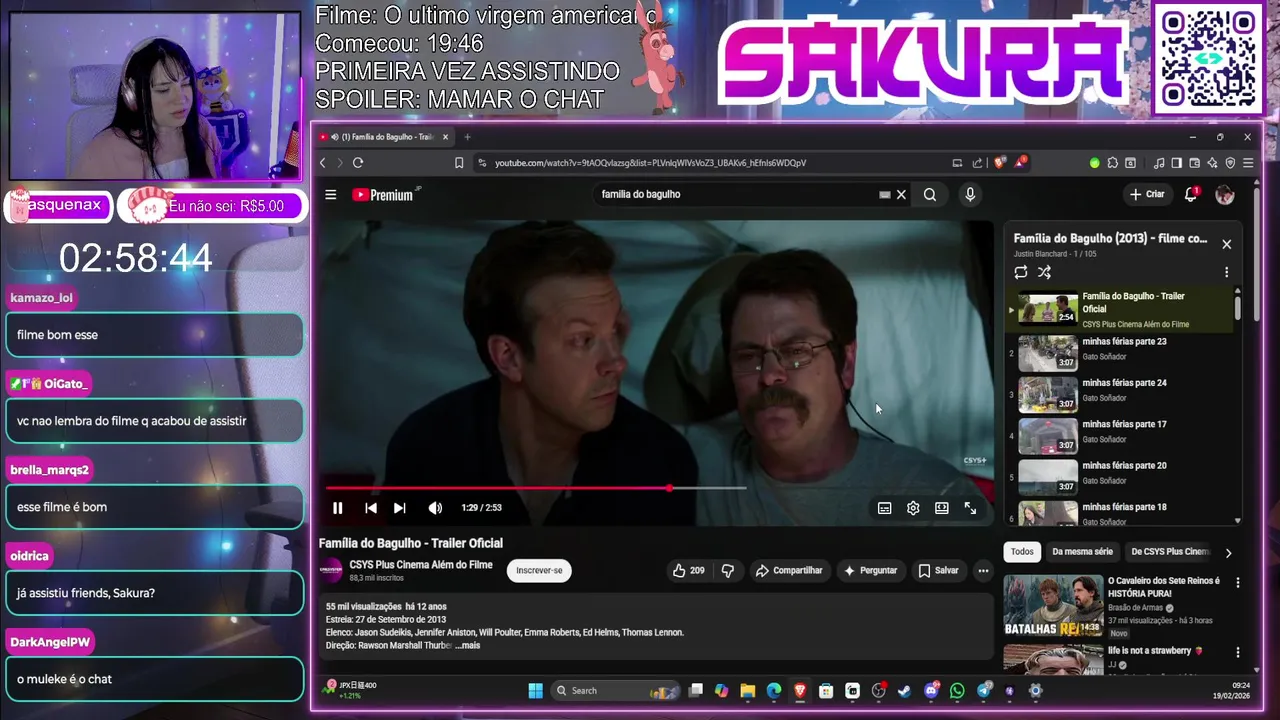Click the Perguntar button
The width and height of the screenshot is (1280, 720).
click(870, 570)
